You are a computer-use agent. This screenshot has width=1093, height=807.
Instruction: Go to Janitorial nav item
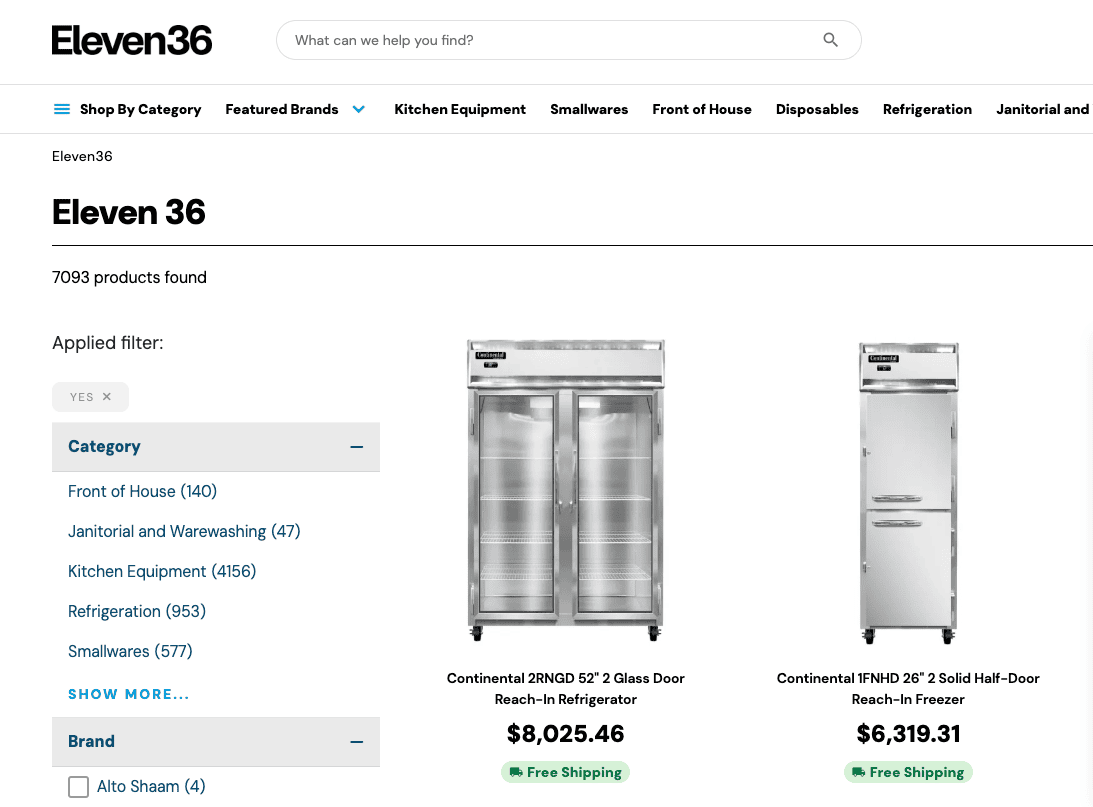tap(1043, 109)
